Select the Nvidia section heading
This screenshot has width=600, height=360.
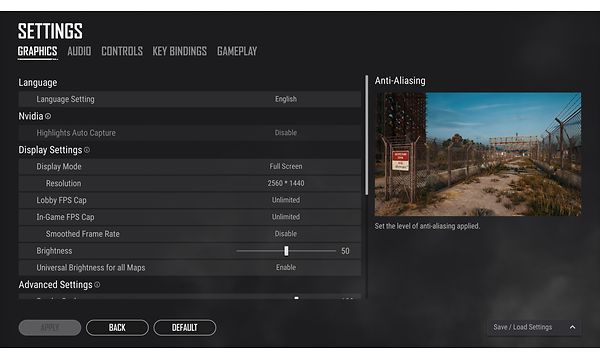(31, 116)
